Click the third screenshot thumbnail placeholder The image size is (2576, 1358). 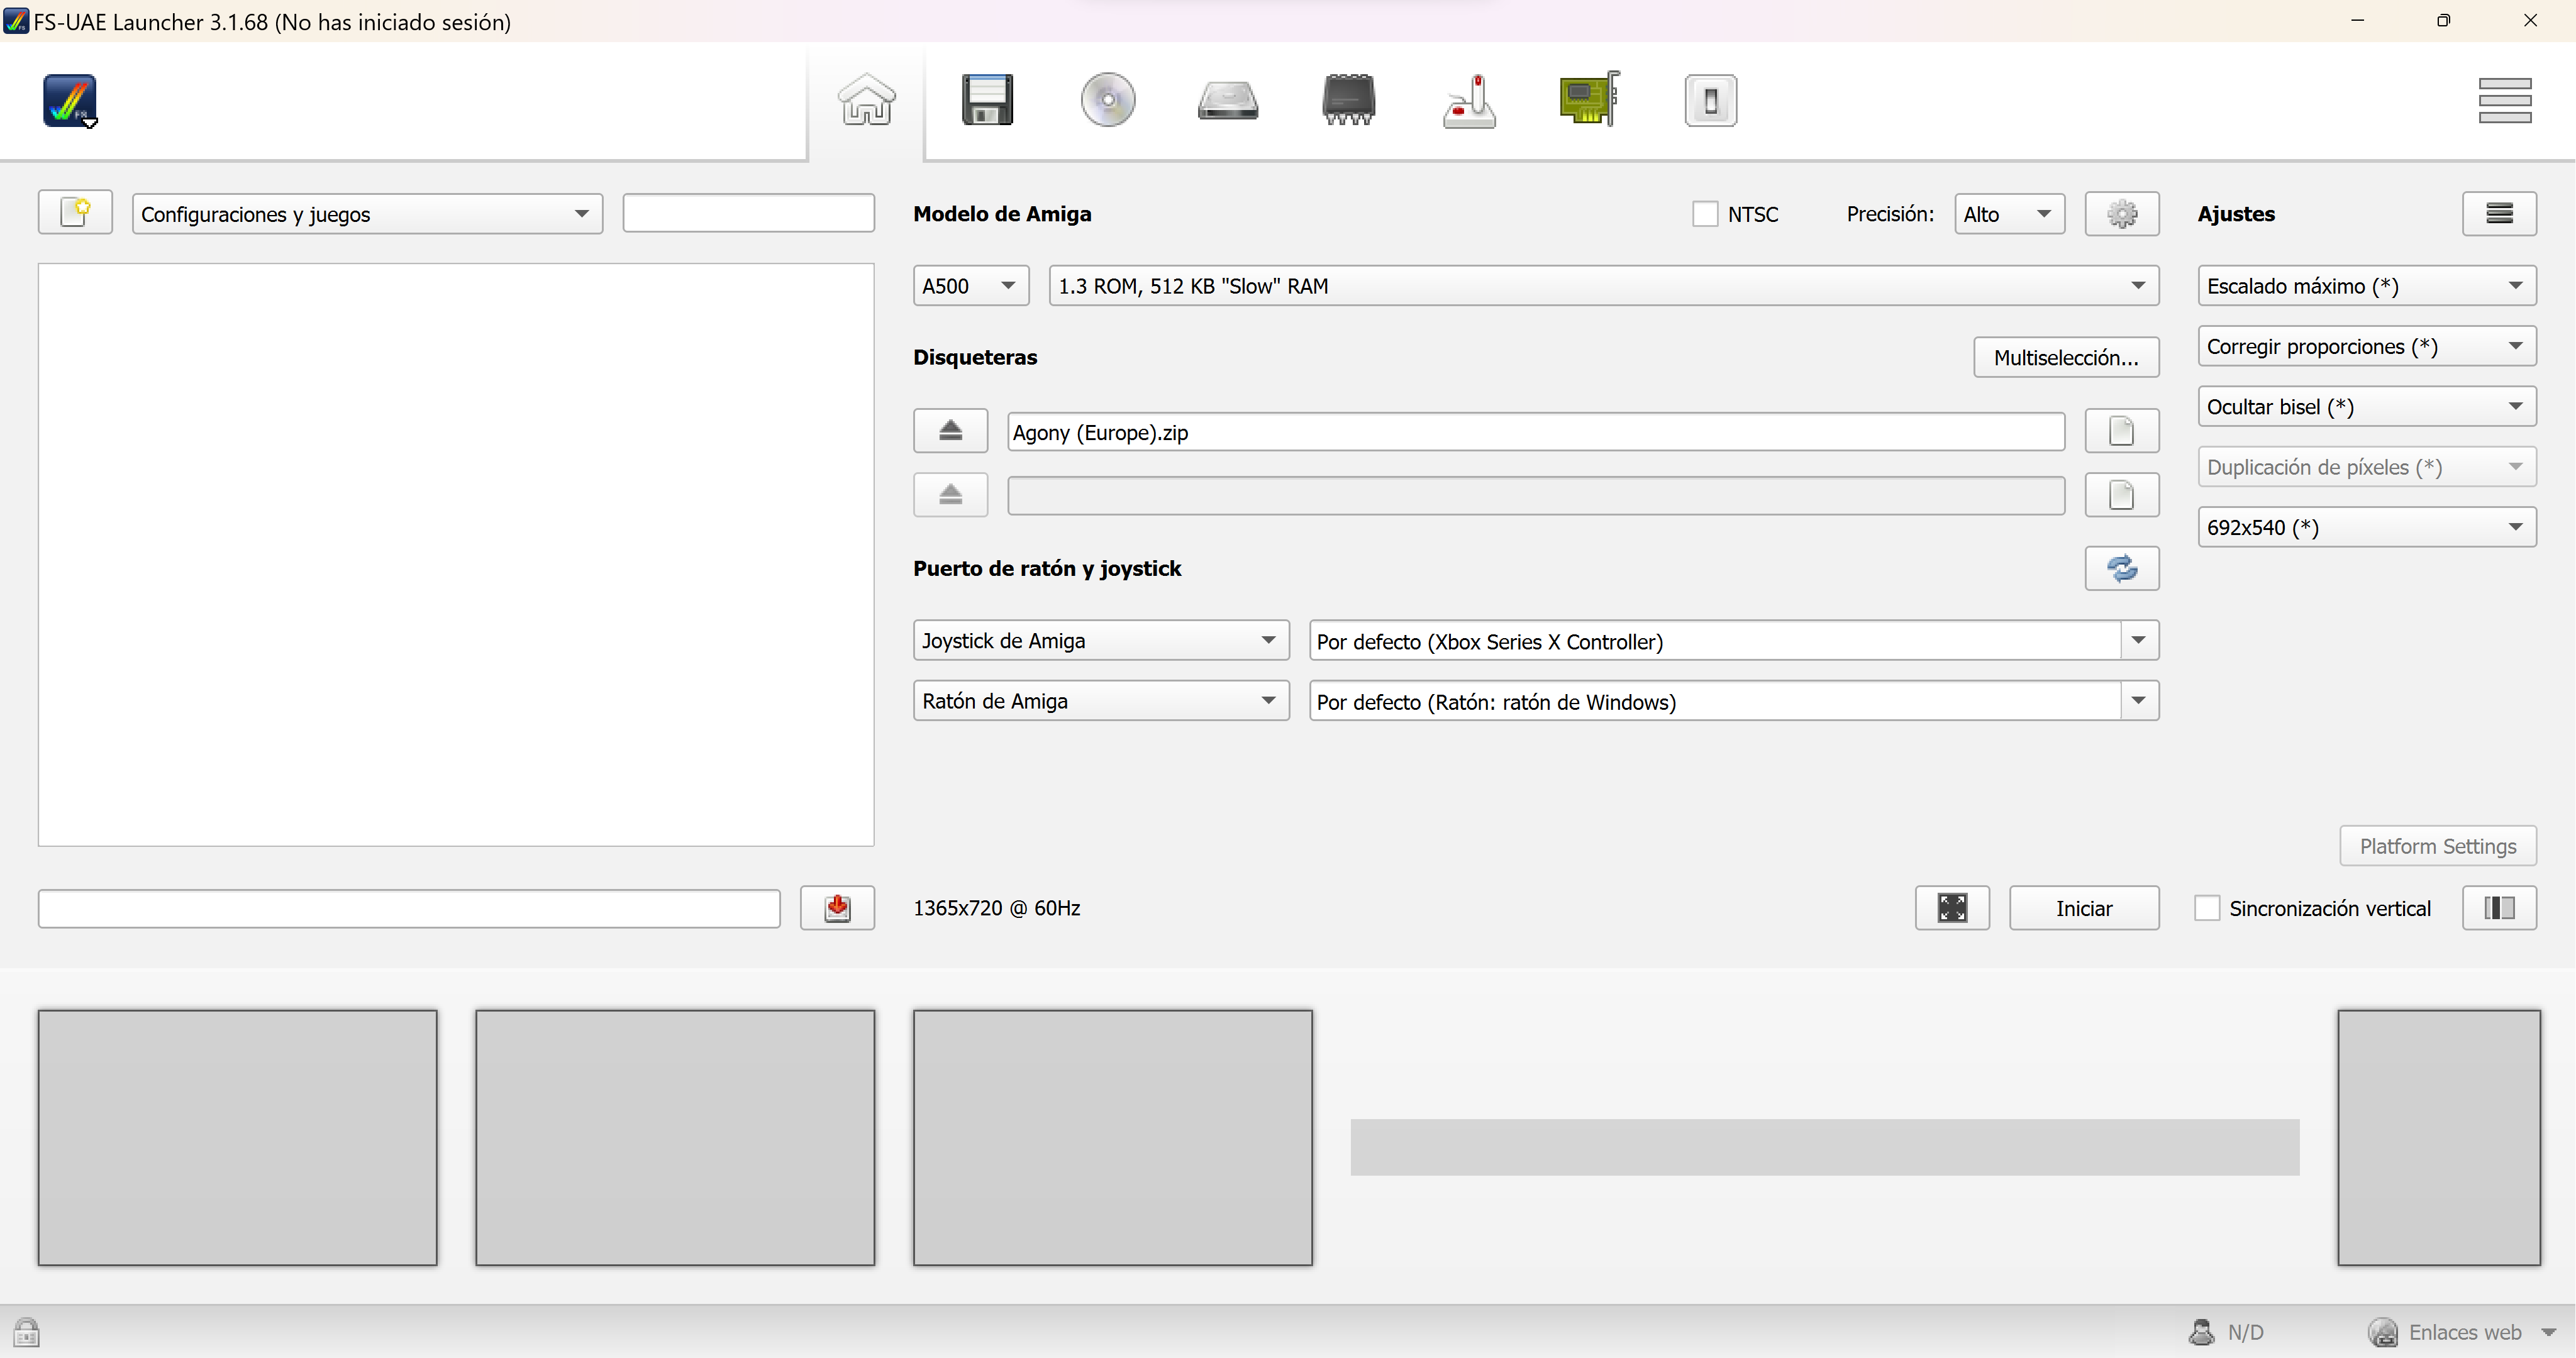(1112, 1137)
